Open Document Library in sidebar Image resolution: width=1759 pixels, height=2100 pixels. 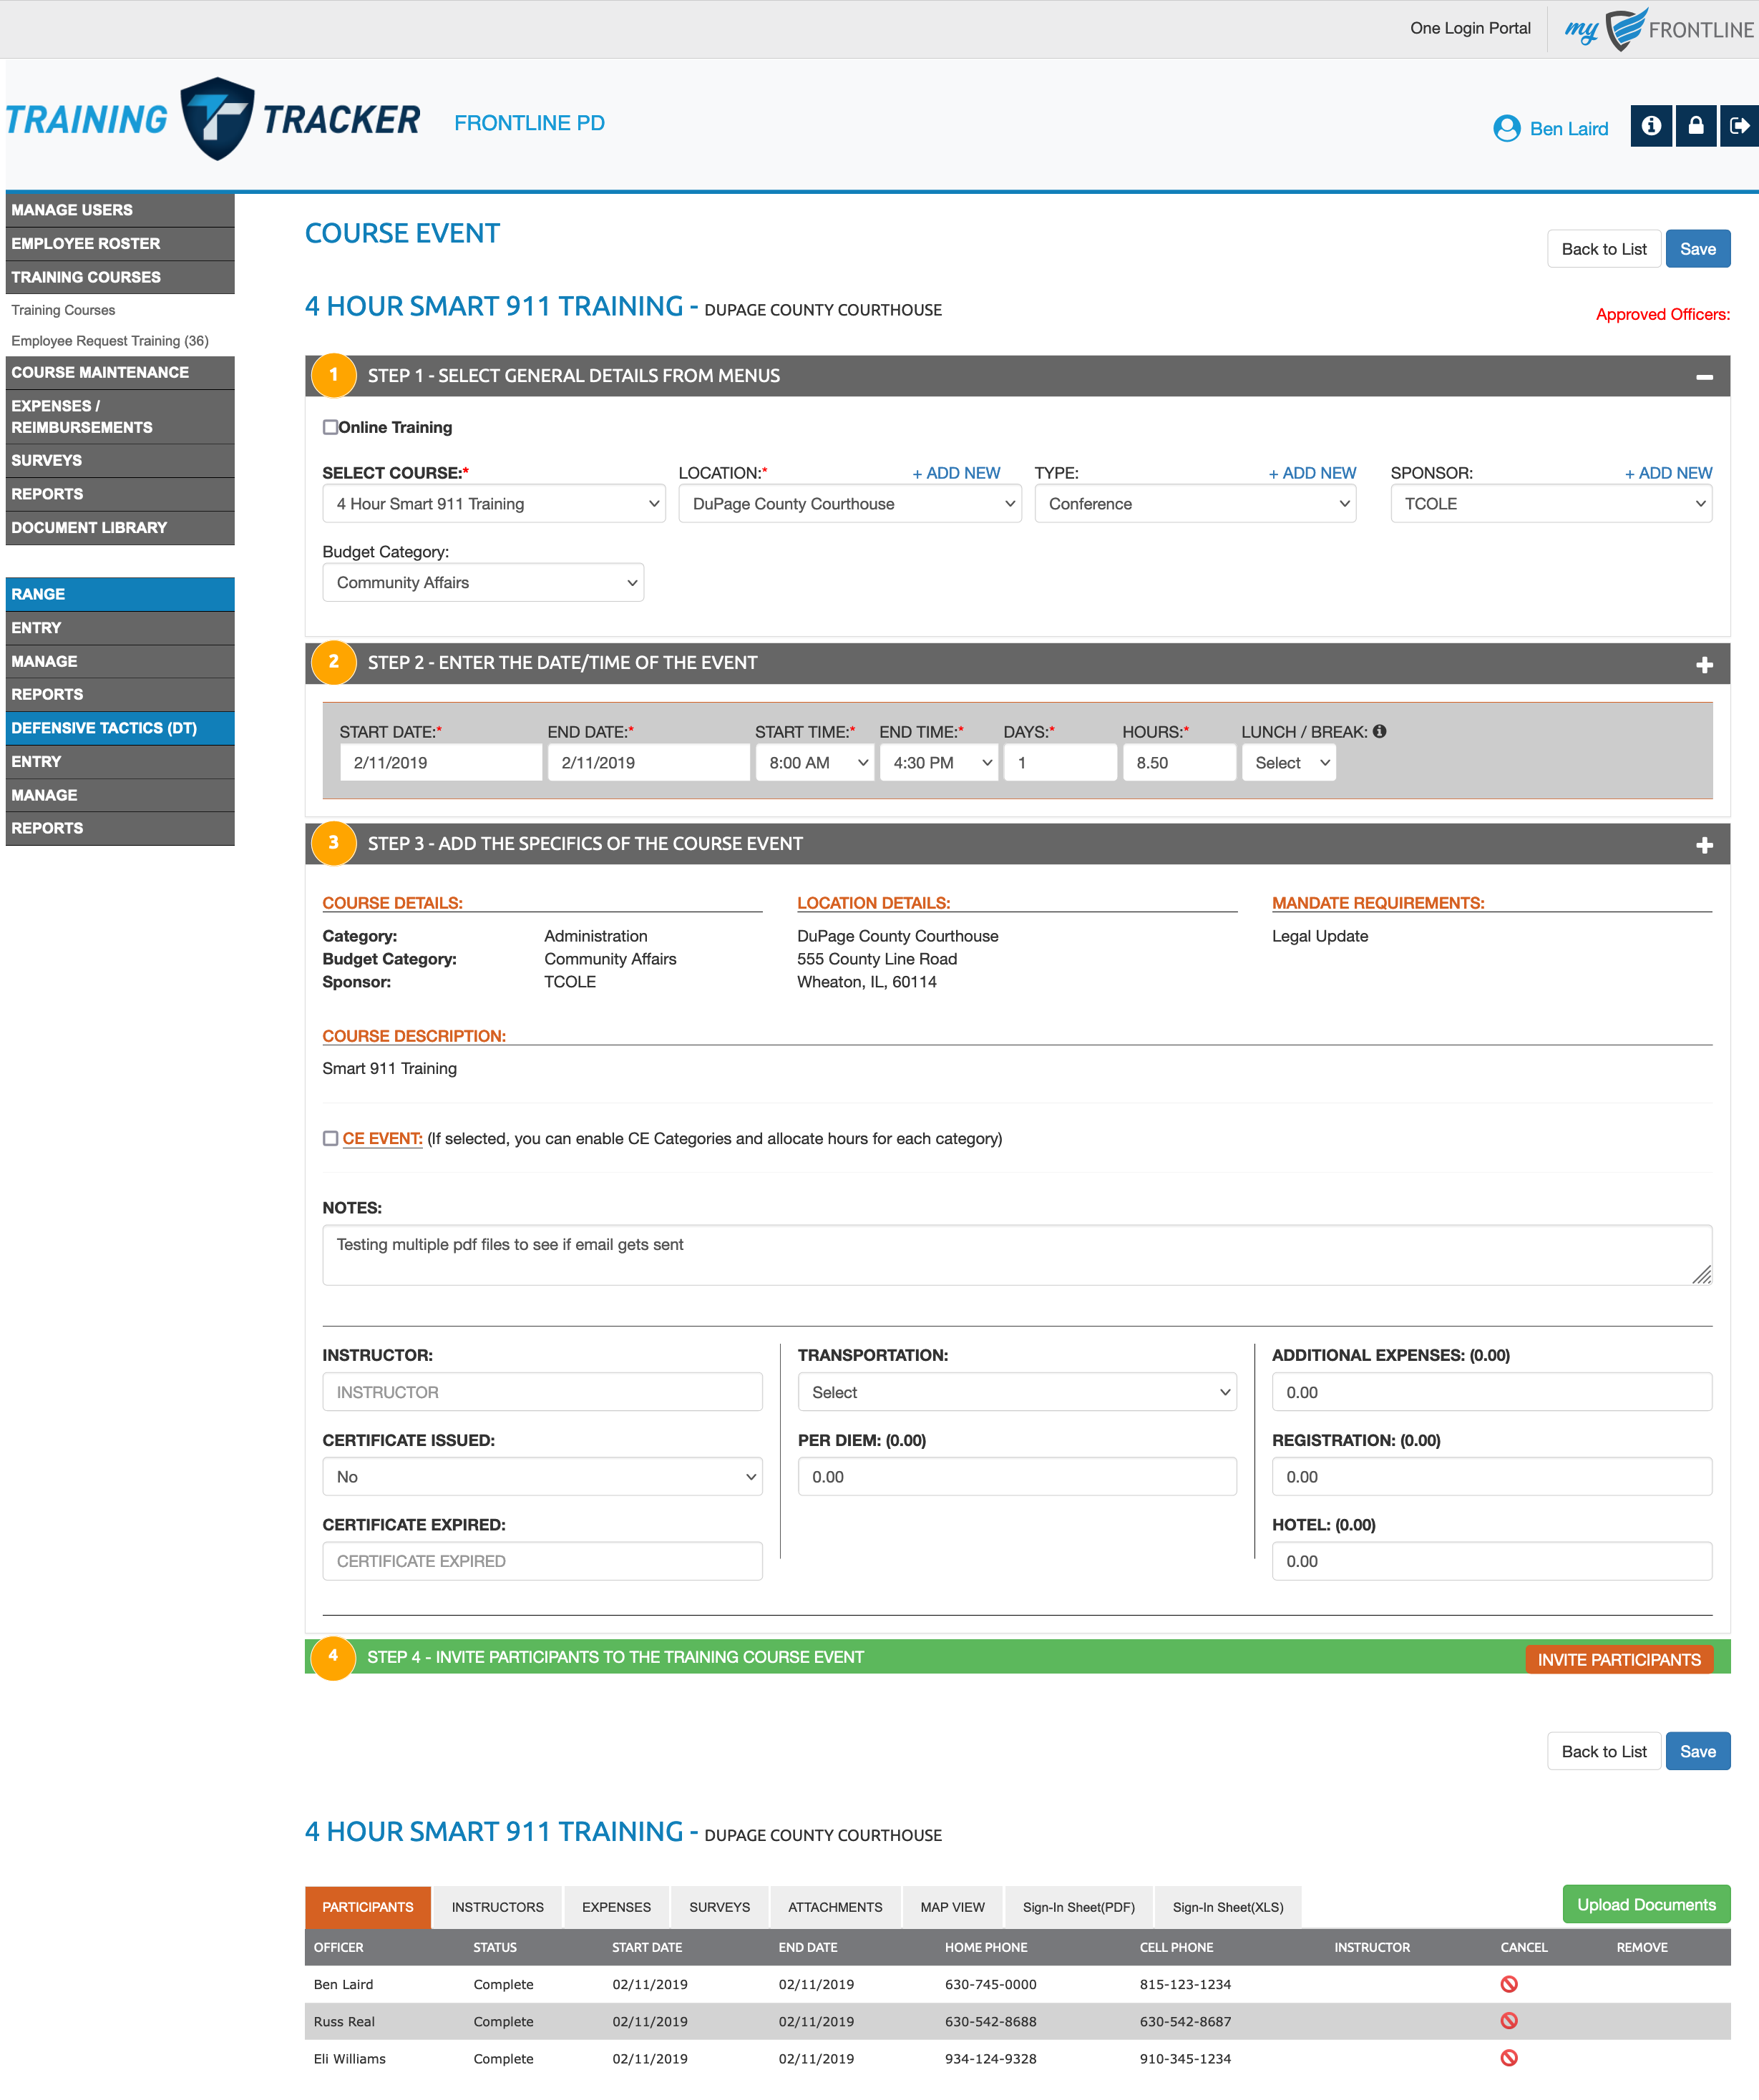[120, 527]
